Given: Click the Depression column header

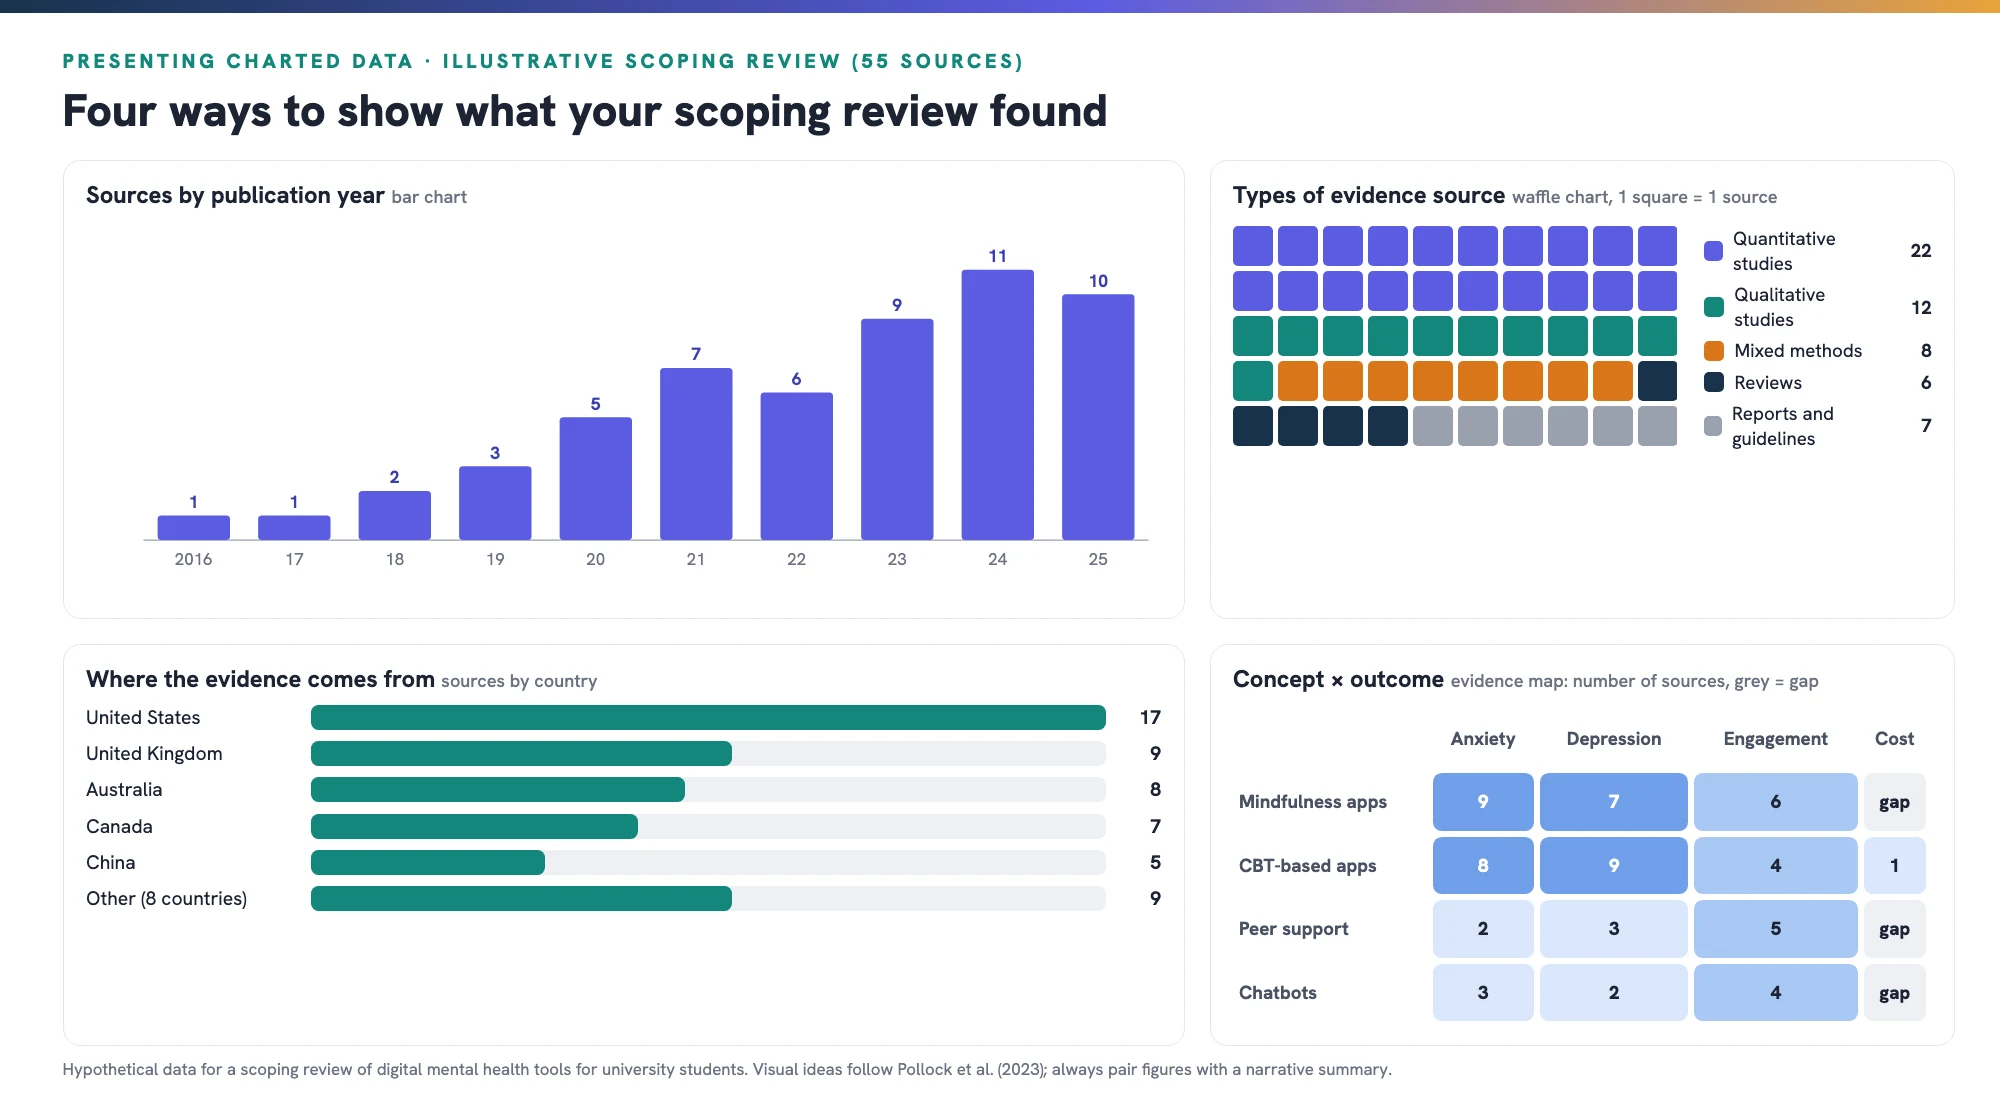Looking at the screenshot, I should pyautogui.click(x=1614, y=739).
